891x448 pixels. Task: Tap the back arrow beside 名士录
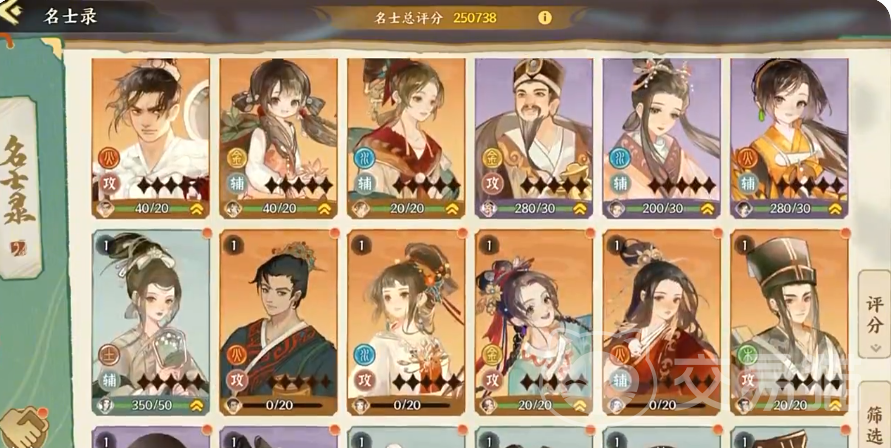pyautogui.click(x=10, y=13)
